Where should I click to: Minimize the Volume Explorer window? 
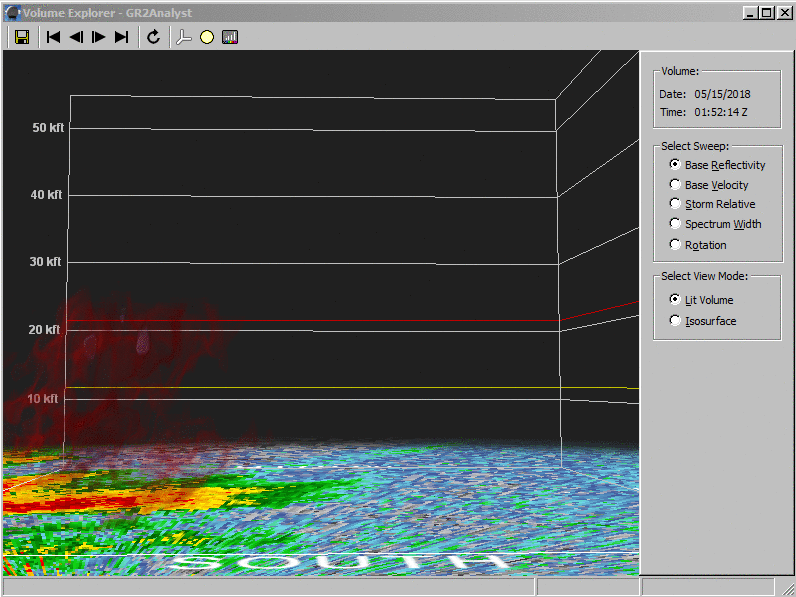point(750,13)
